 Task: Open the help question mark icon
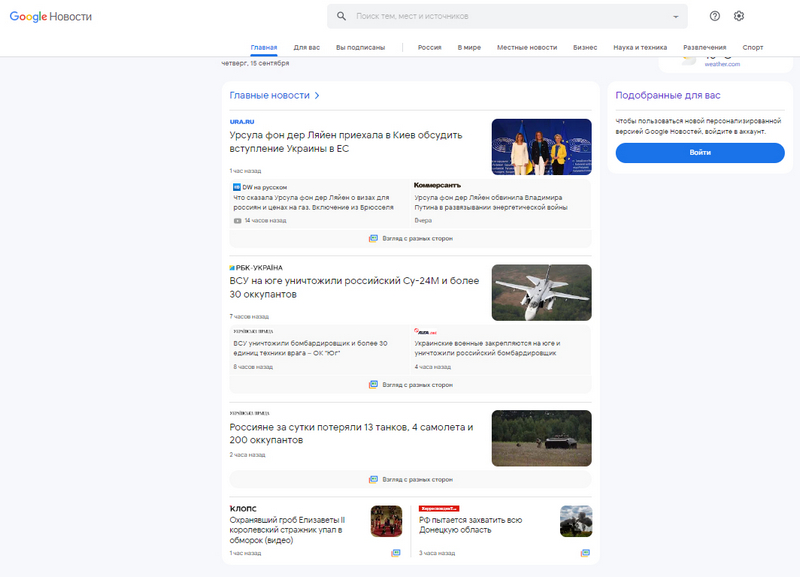point(714,16)
